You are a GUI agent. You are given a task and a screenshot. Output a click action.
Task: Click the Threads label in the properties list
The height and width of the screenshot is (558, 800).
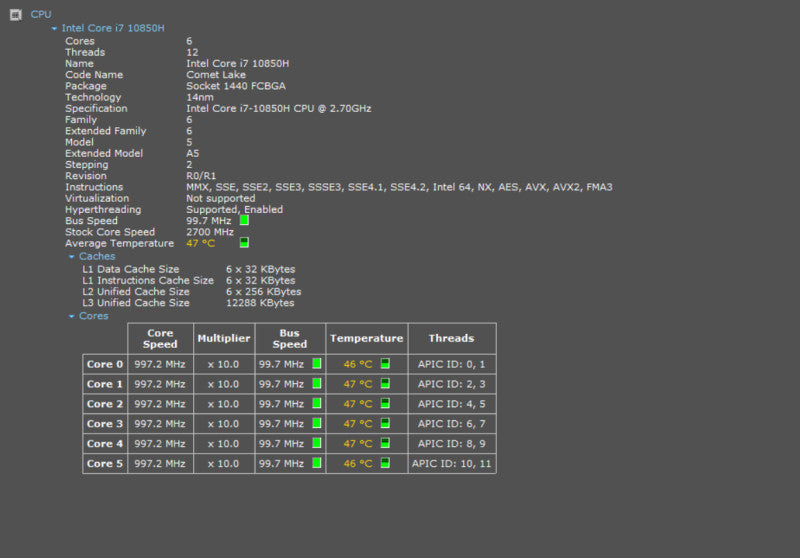(85, 52)
